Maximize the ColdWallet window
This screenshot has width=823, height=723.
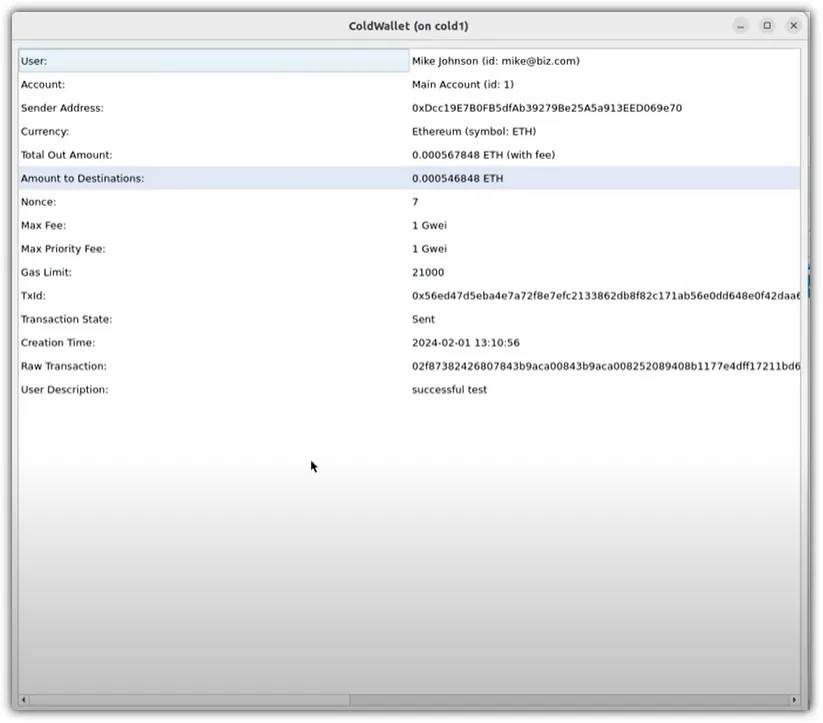pyautogui.click(x=767, y=26)
